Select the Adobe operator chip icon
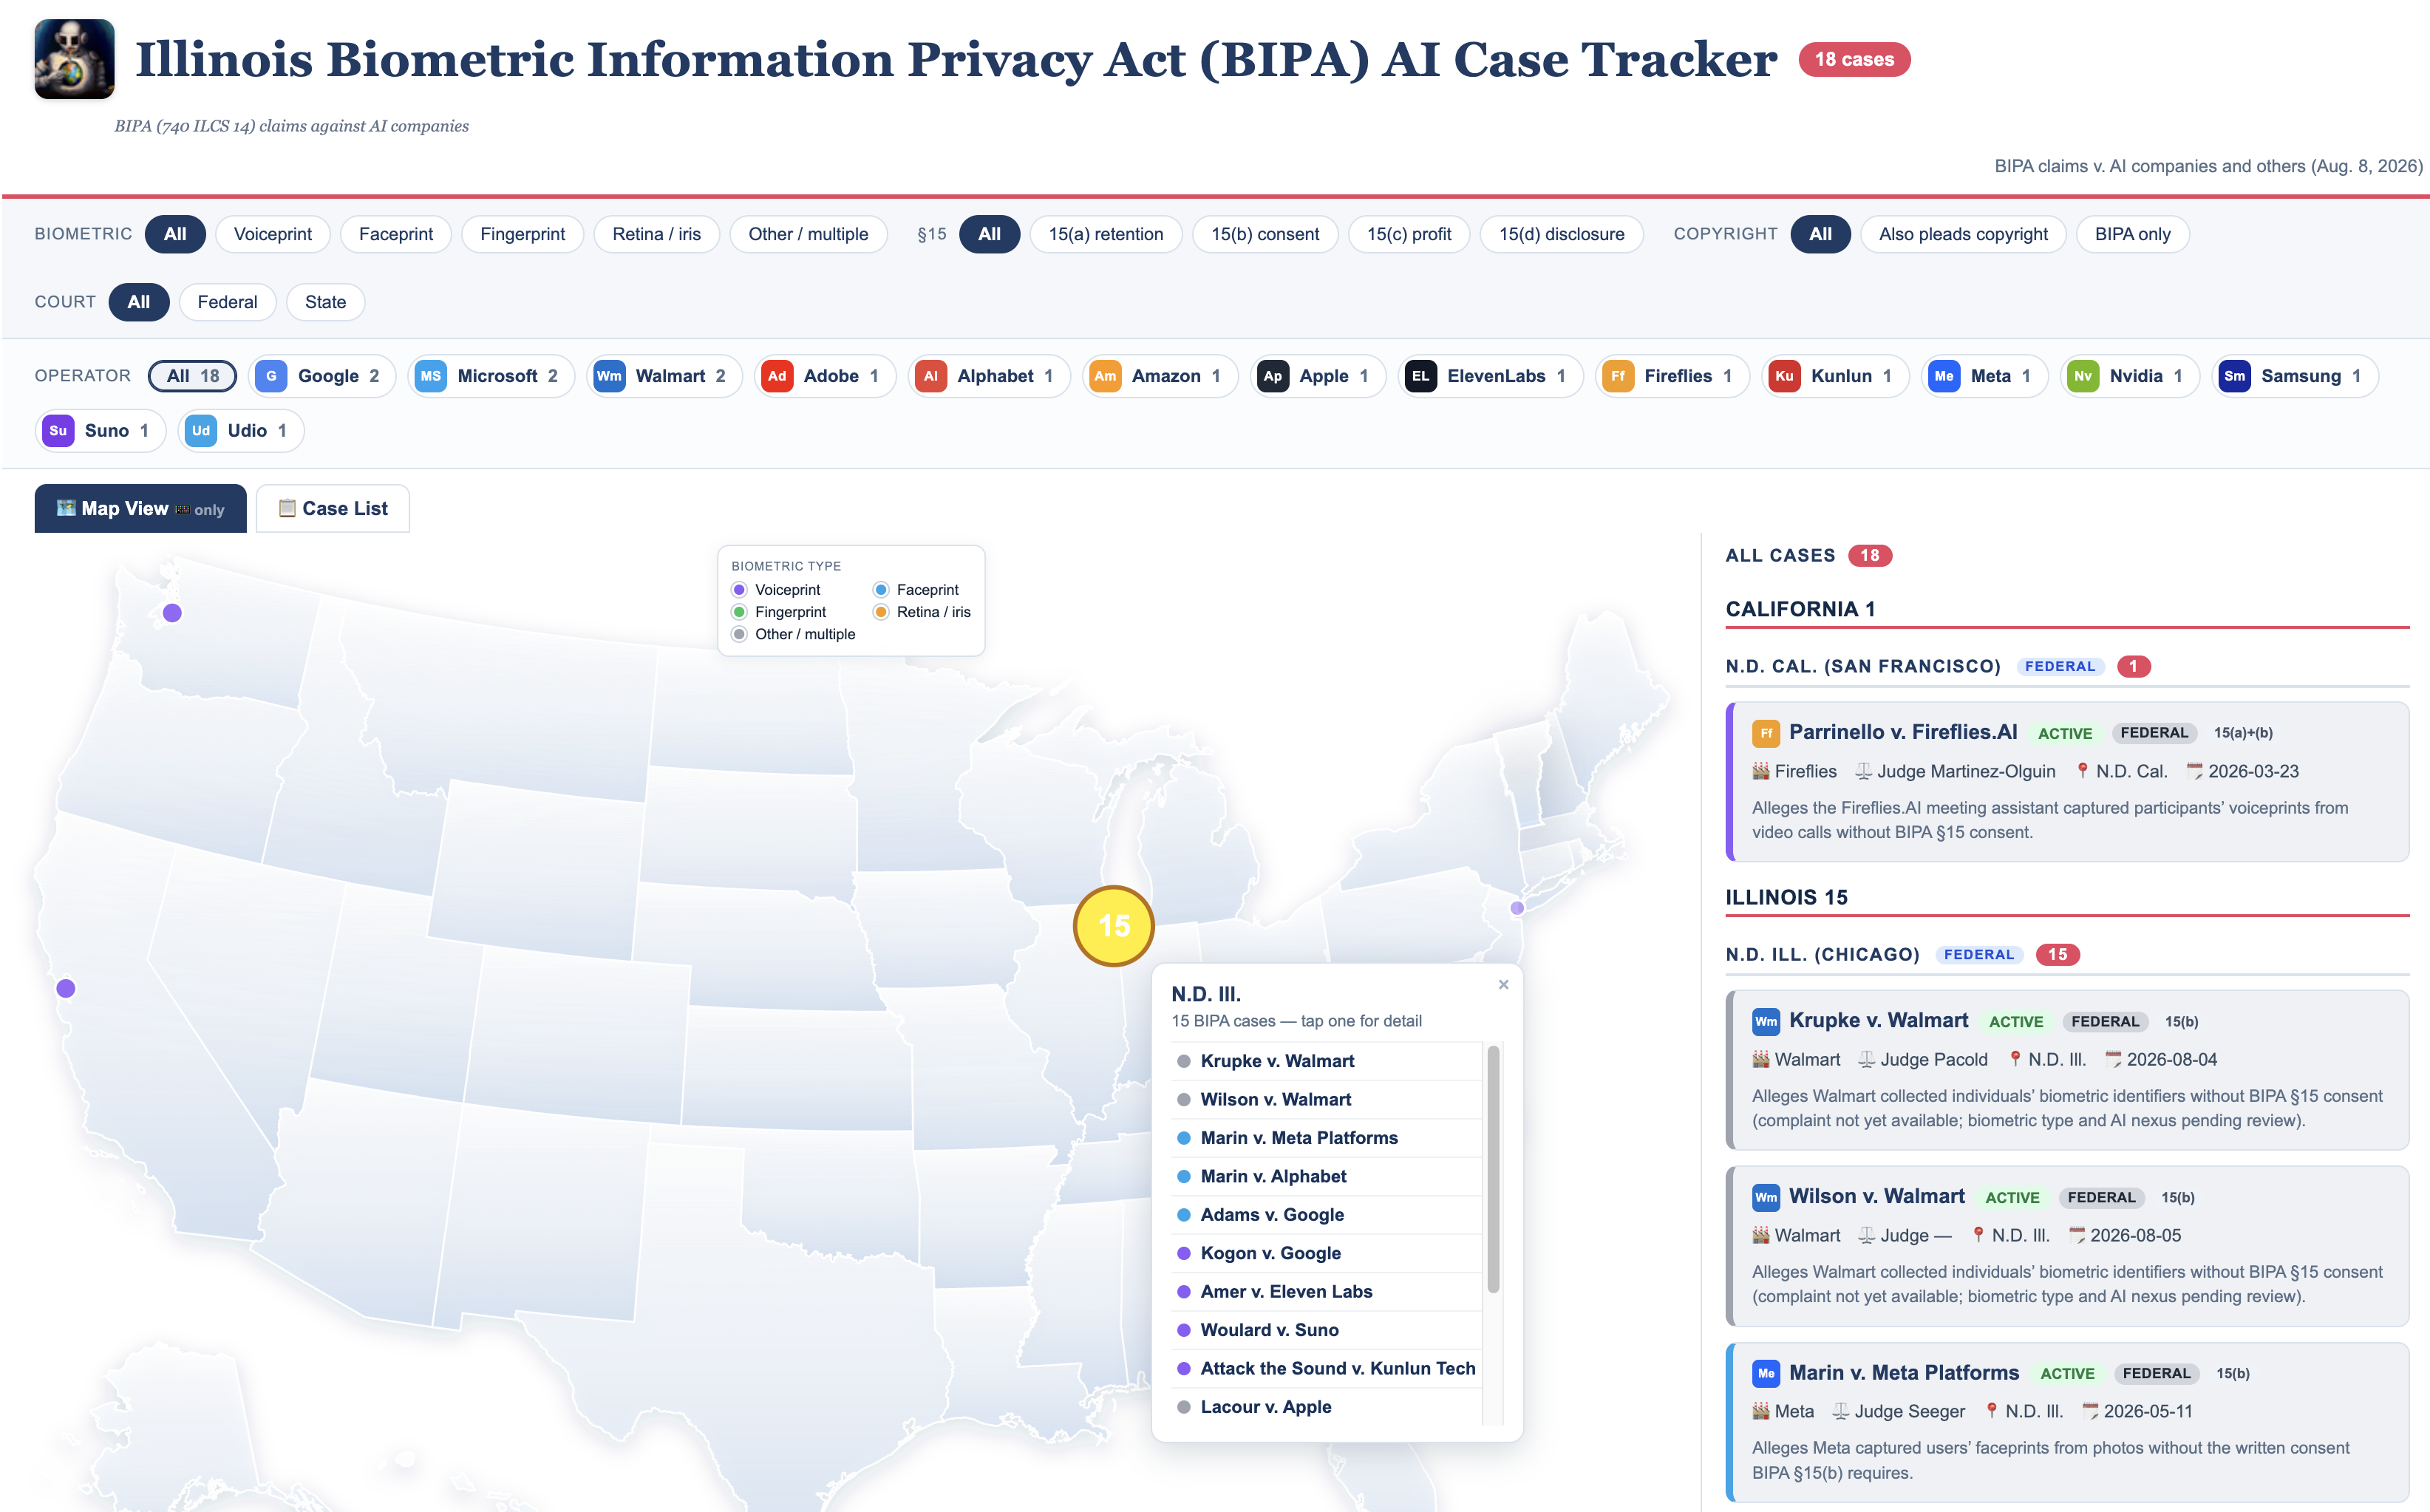This screenshot has height=1512, width=2430. 777,376
